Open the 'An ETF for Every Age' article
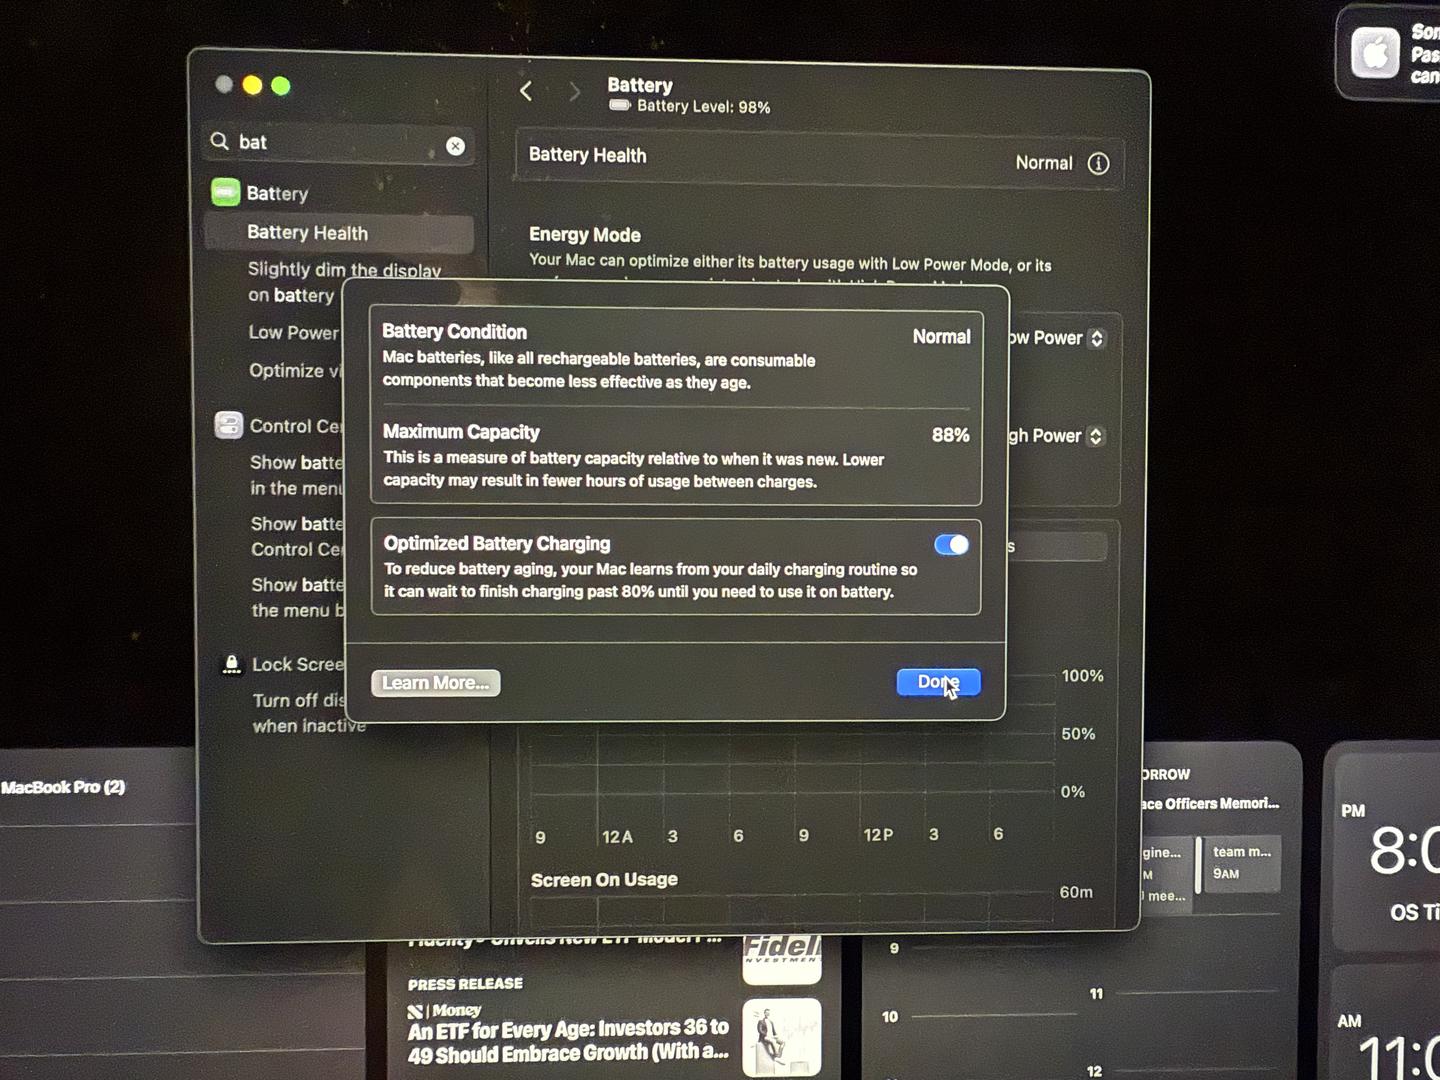 pos(568,1040)
